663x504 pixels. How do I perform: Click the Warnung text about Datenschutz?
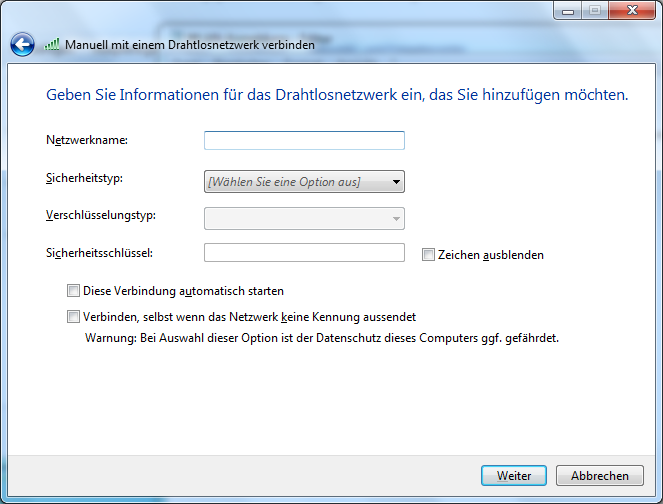[320, 338]
